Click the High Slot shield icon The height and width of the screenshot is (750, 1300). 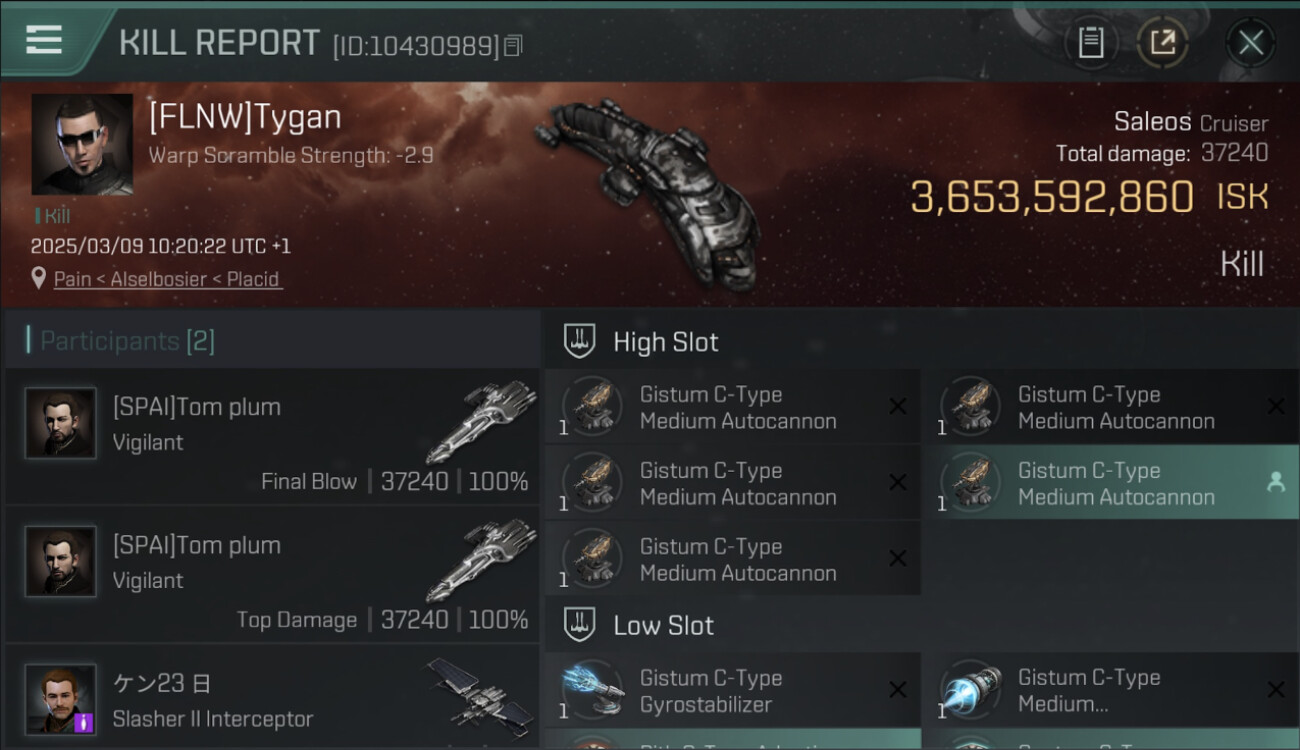[x=580, y=341]
